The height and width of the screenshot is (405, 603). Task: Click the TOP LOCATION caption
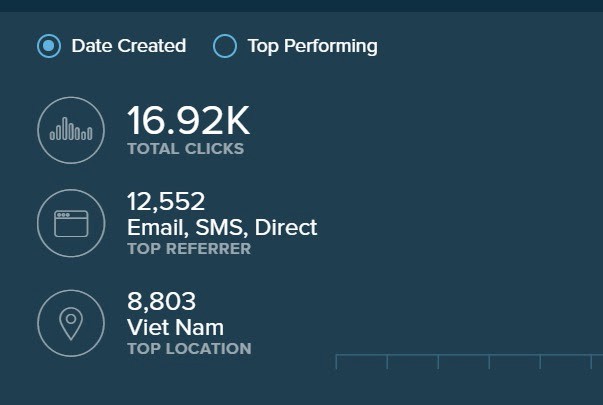189,349
